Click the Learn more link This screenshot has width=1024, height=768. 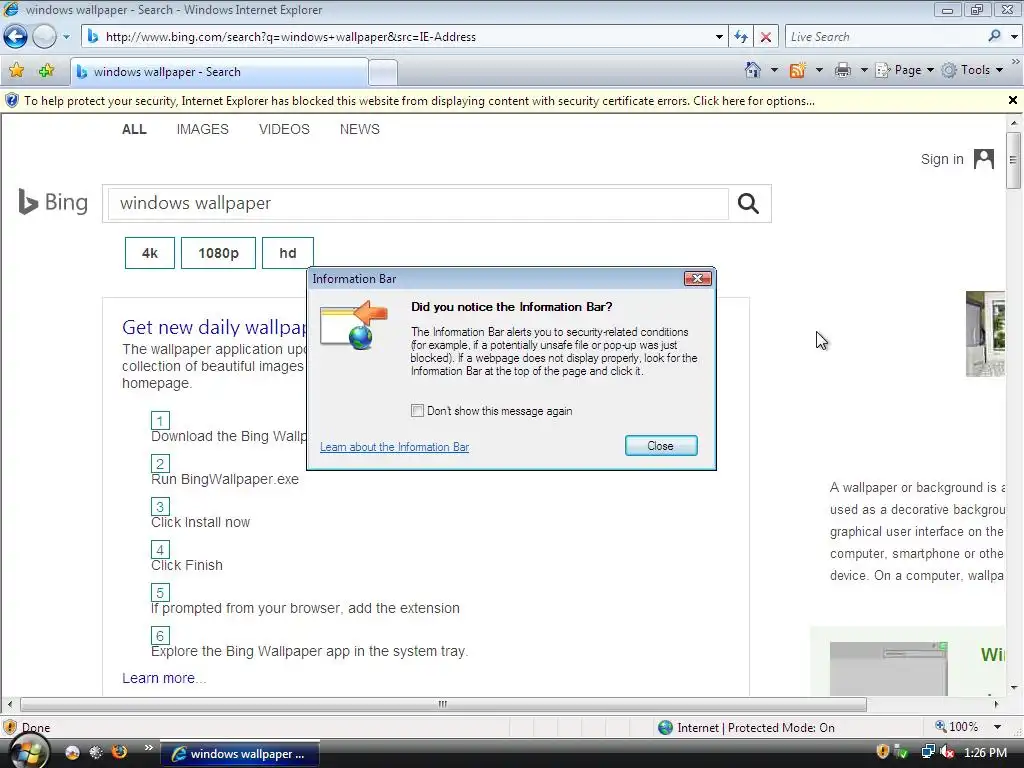coord(163,678)
